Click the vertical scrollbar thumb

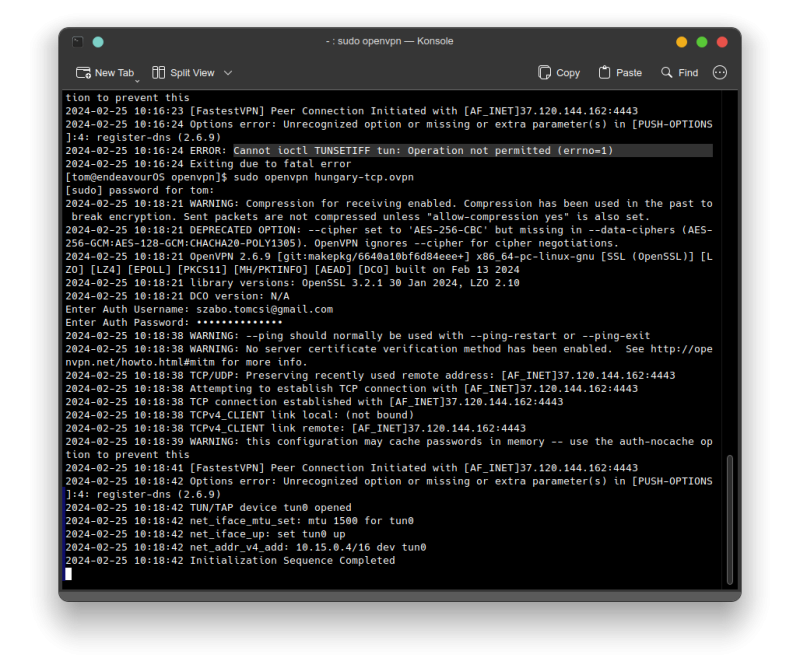[730, 519]
